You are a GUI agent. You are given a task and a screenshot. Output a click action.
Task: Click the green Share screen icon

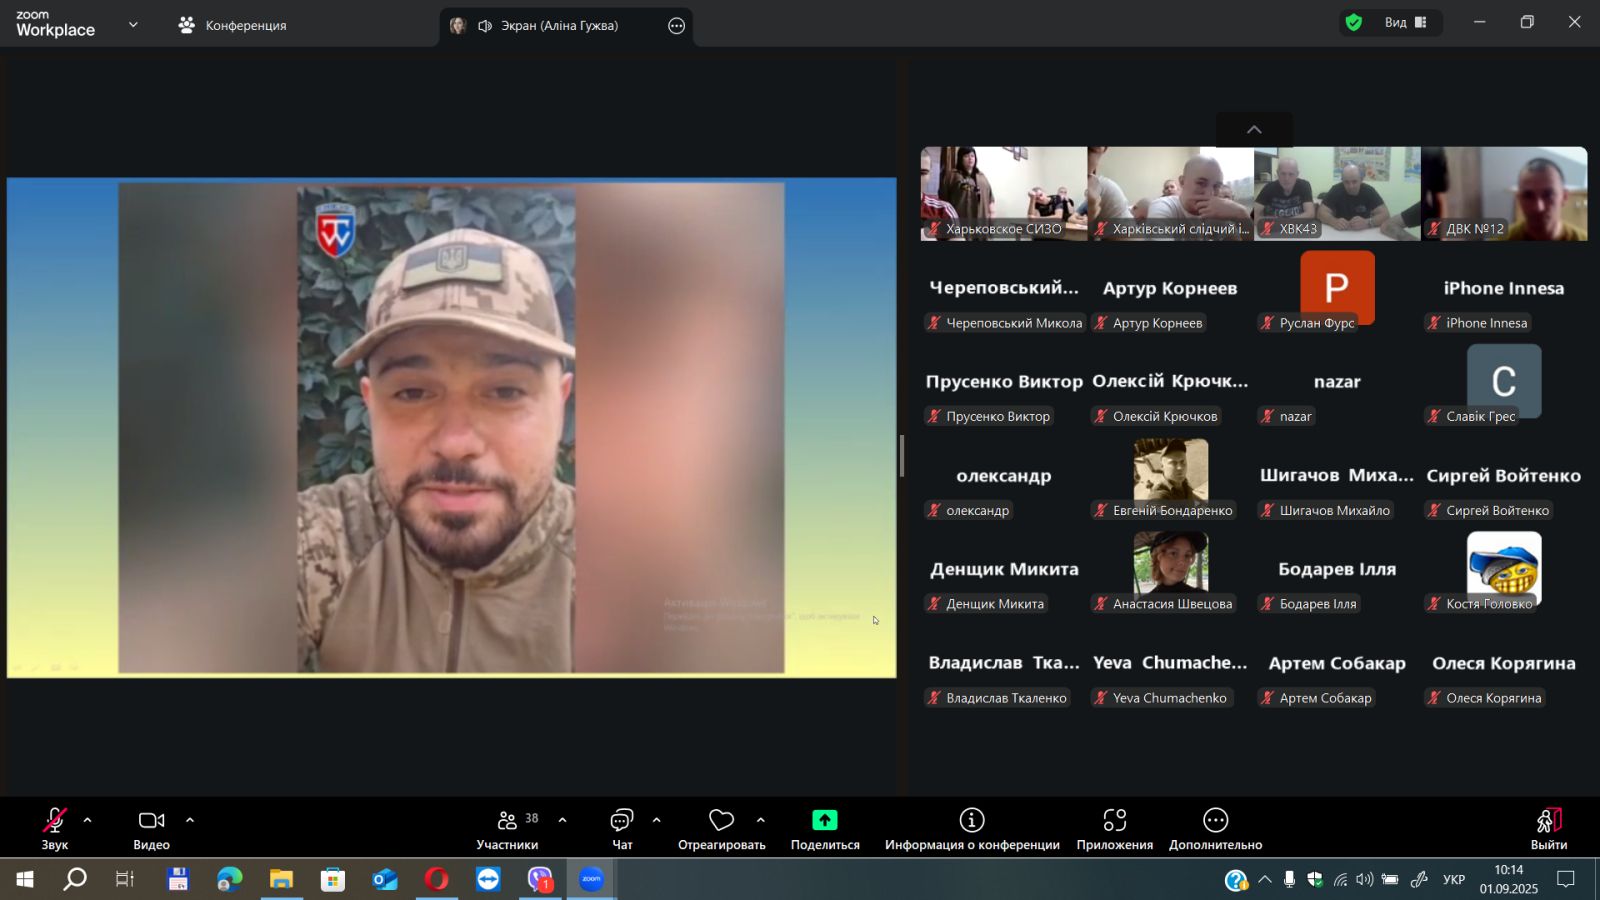coord(824,821)
